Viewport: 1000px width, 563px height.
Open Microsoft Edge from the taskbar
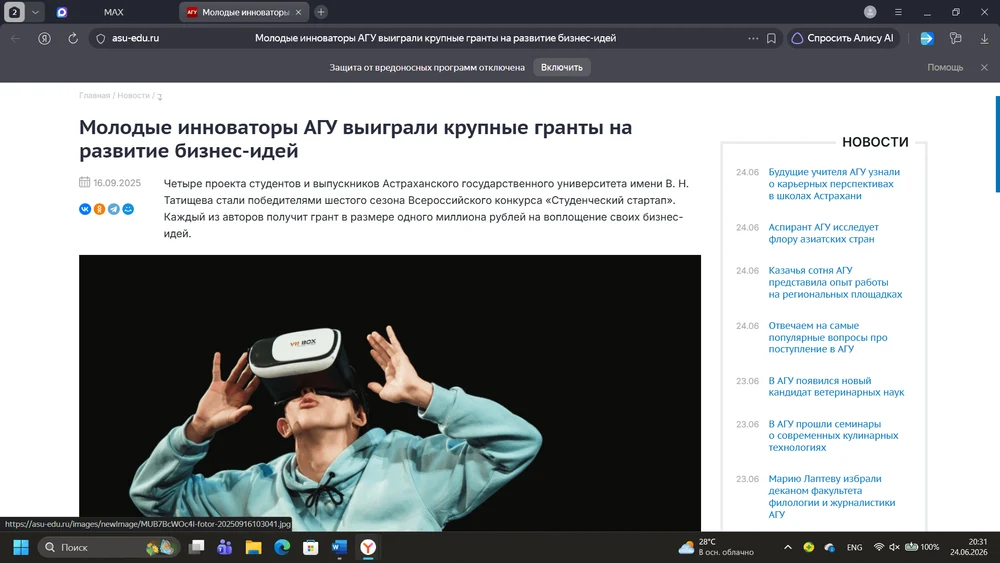[x=282, y=547]
